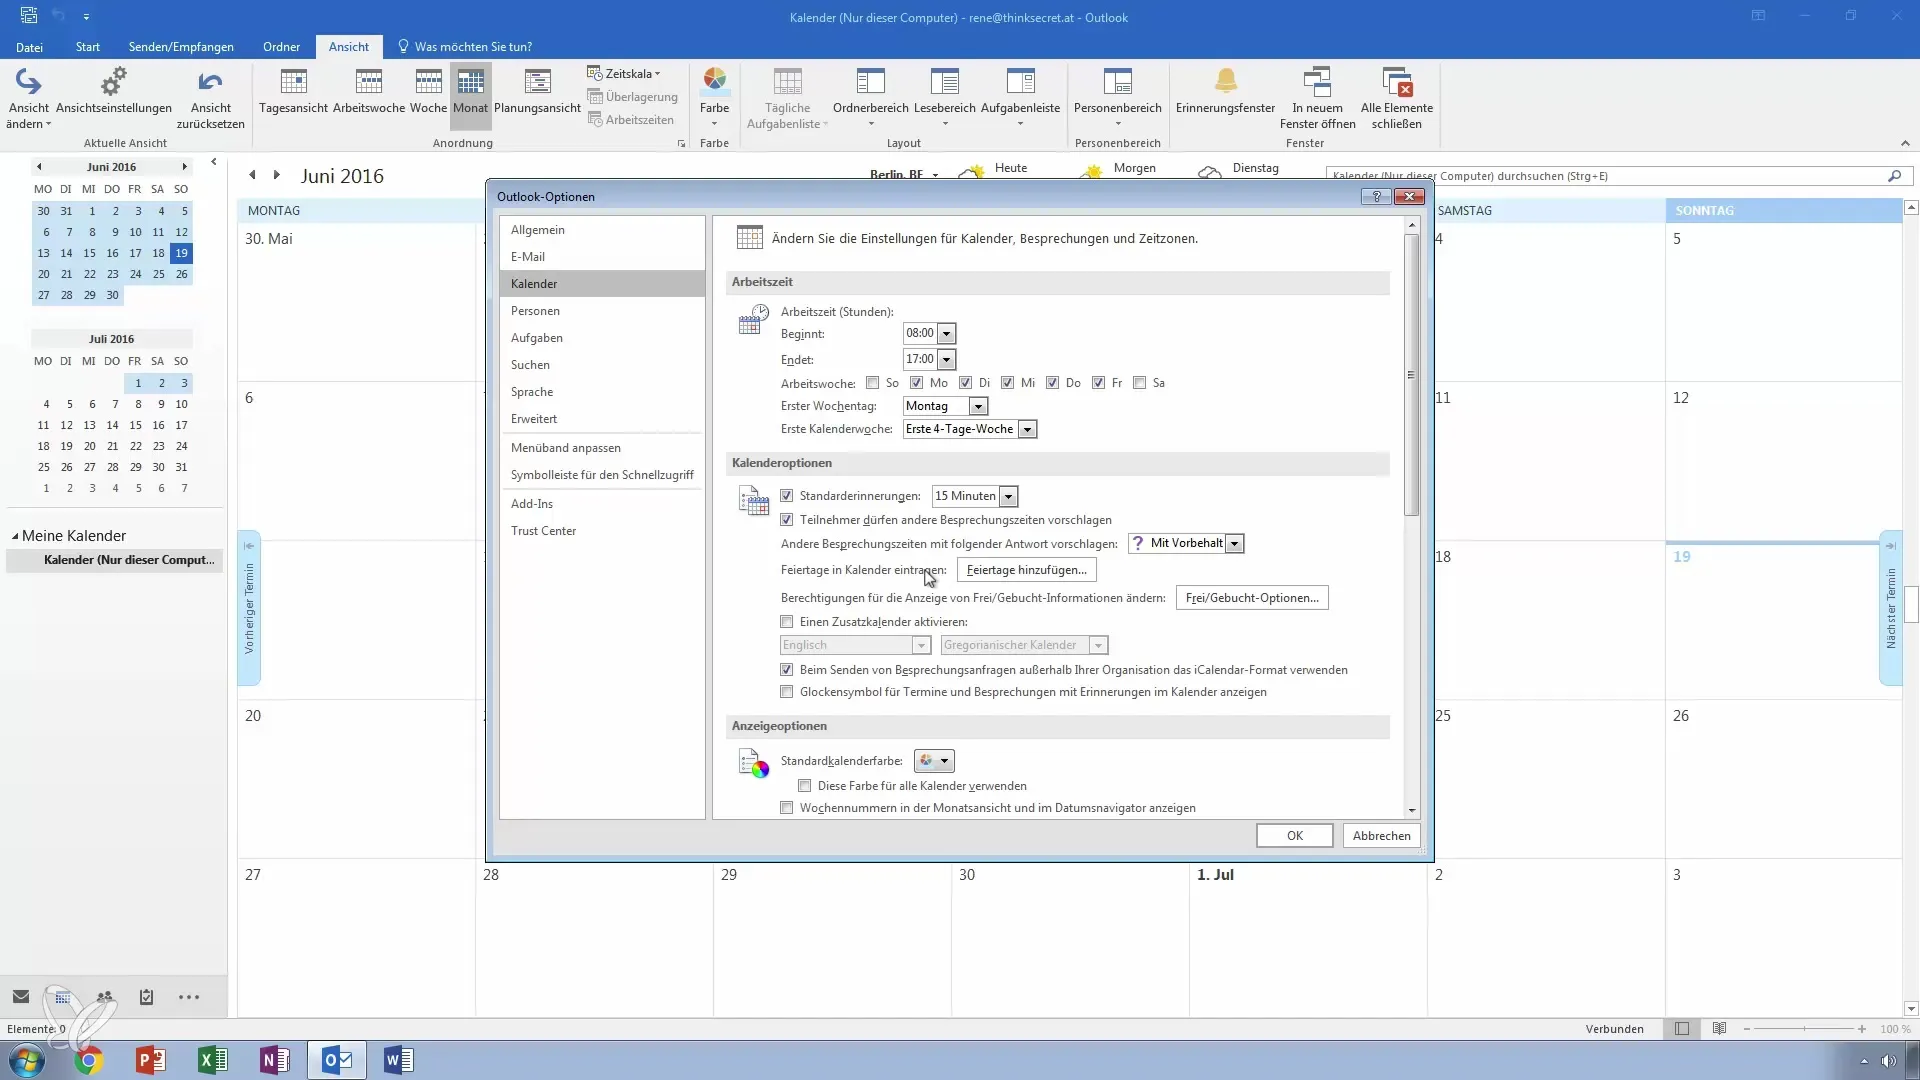The image size is (1920, 1080).
Task: Toggle Sa workweek checkbox
Action: tap(1139, 383)
